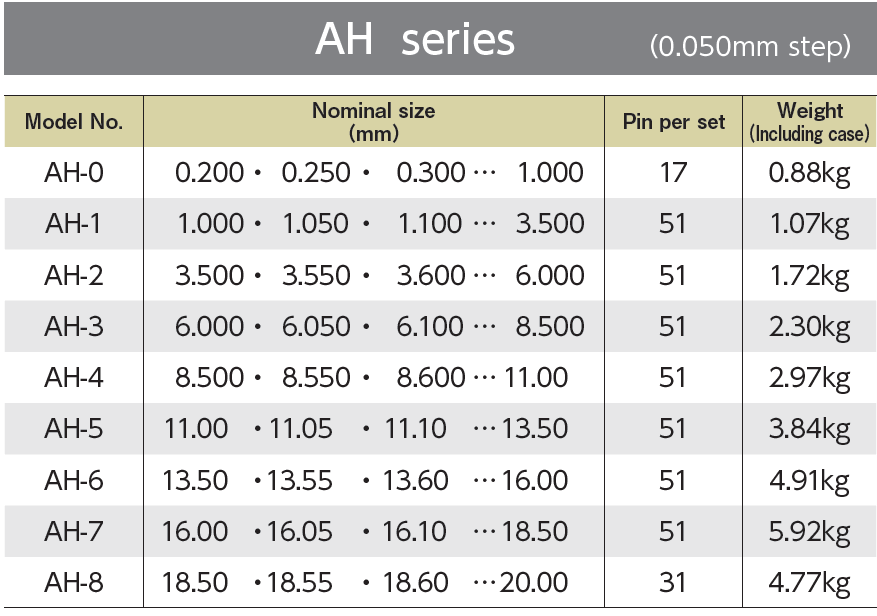Select the AH-3 model cell
Viewport: 877px width, 616px height.
click(x=74, y=326)
